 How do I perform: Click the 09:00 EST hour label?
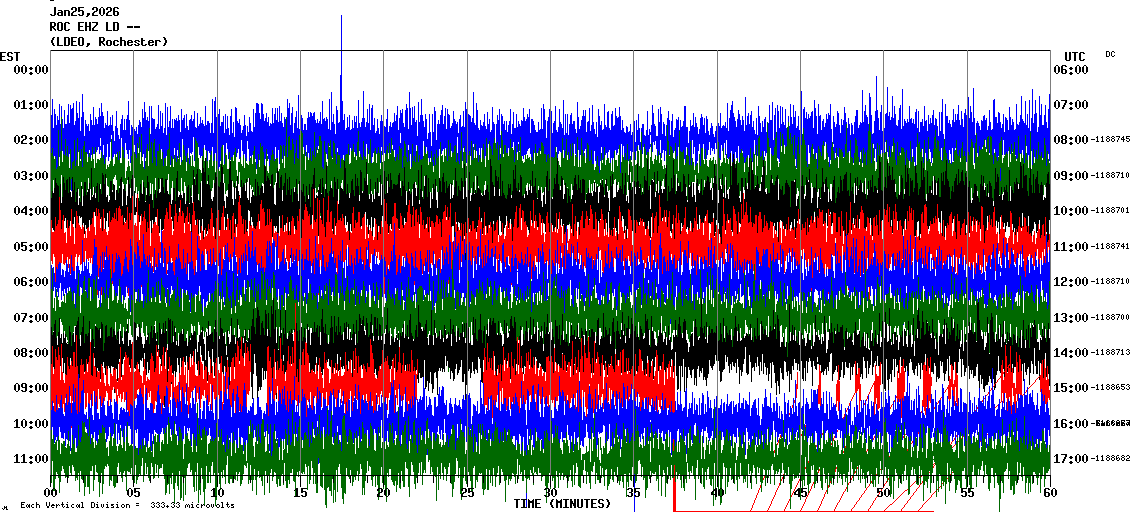[x=30, y=388]
